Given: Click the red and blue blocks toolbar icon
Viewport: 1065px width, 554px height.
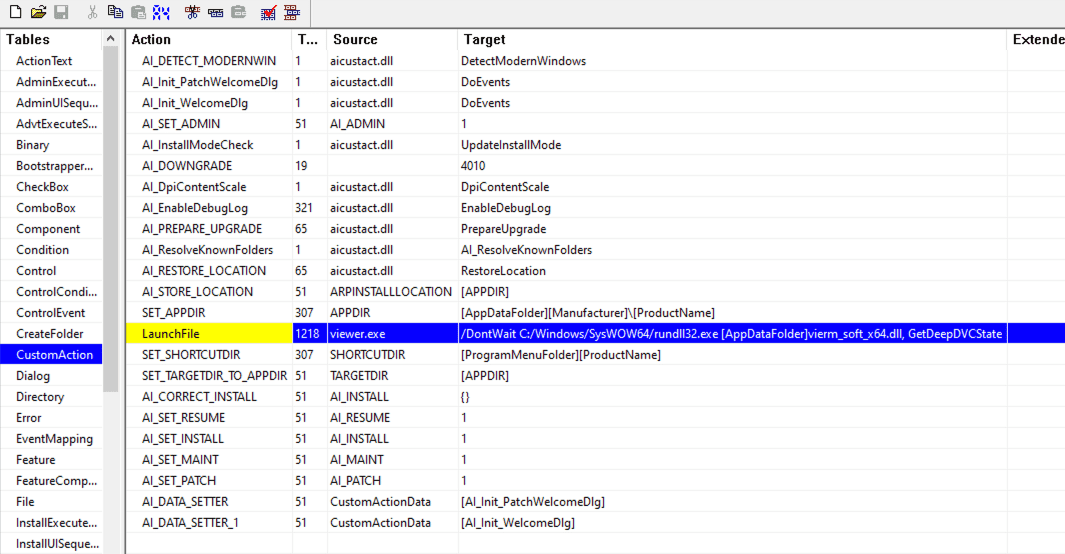Looking at the screenshot, I should [291, 13].
